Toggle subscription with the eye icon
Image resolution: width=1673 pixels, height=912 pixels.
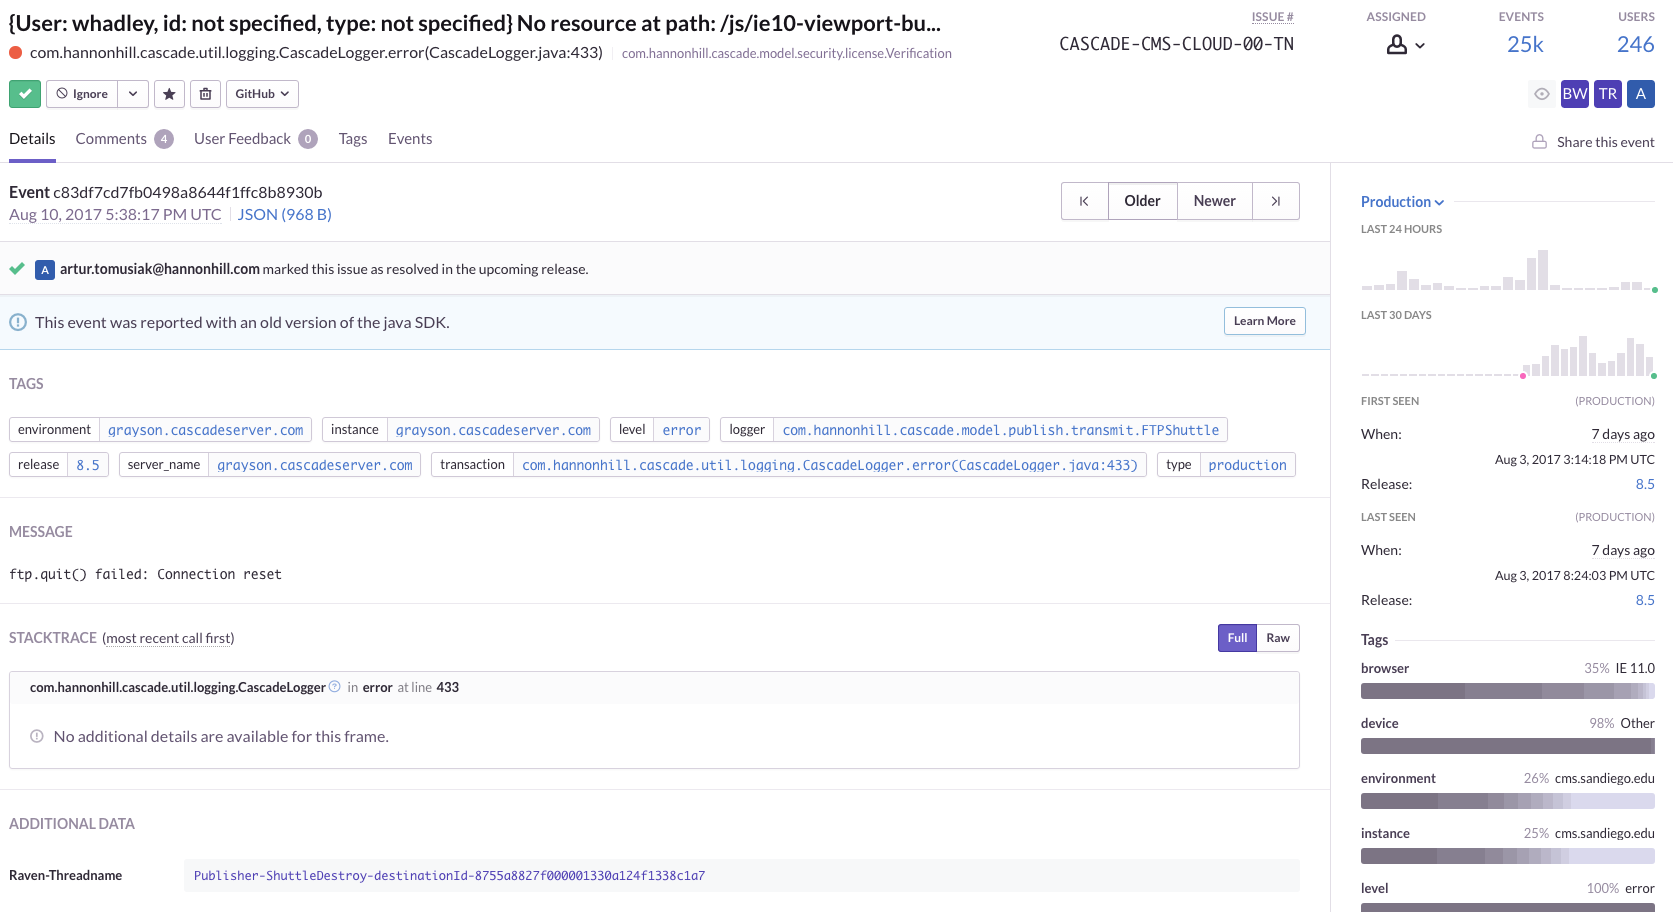tap(1542, 94)
